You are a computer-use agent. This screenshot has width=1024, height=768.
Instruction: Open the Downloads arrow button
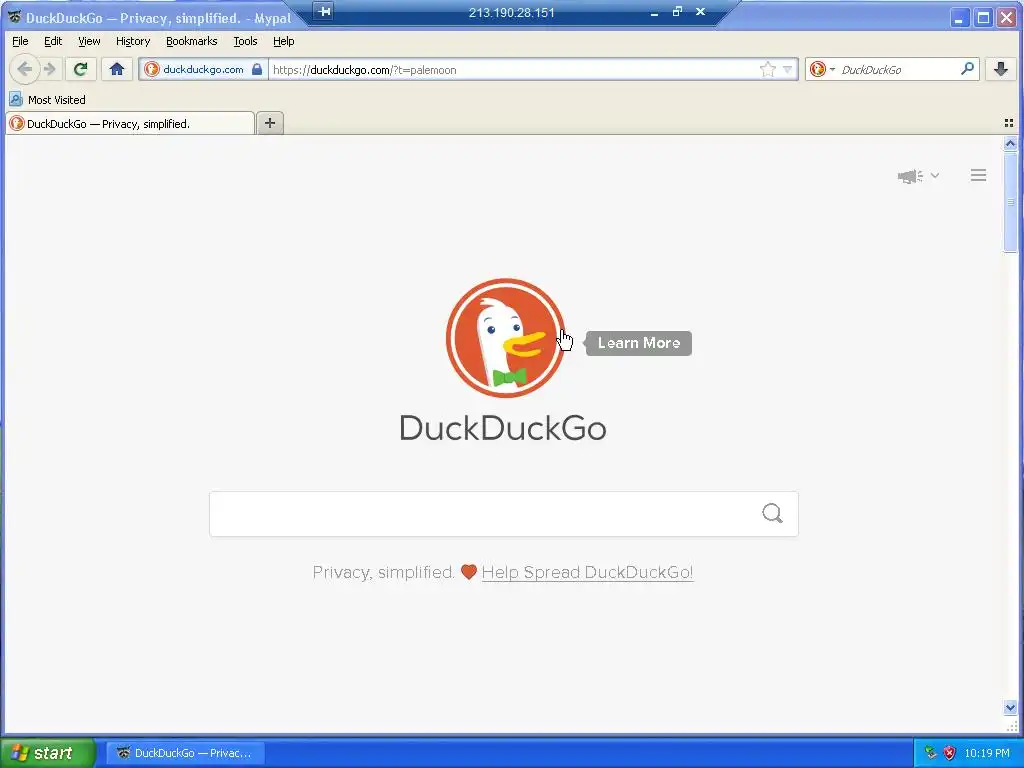click(x=1000, y=69)
